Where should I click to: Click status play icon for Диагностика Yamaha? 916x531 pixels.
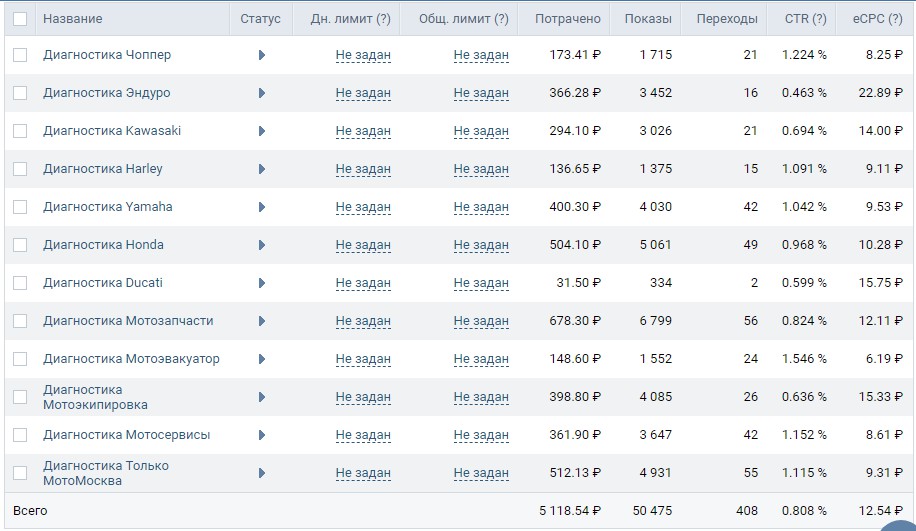(262, 207)
